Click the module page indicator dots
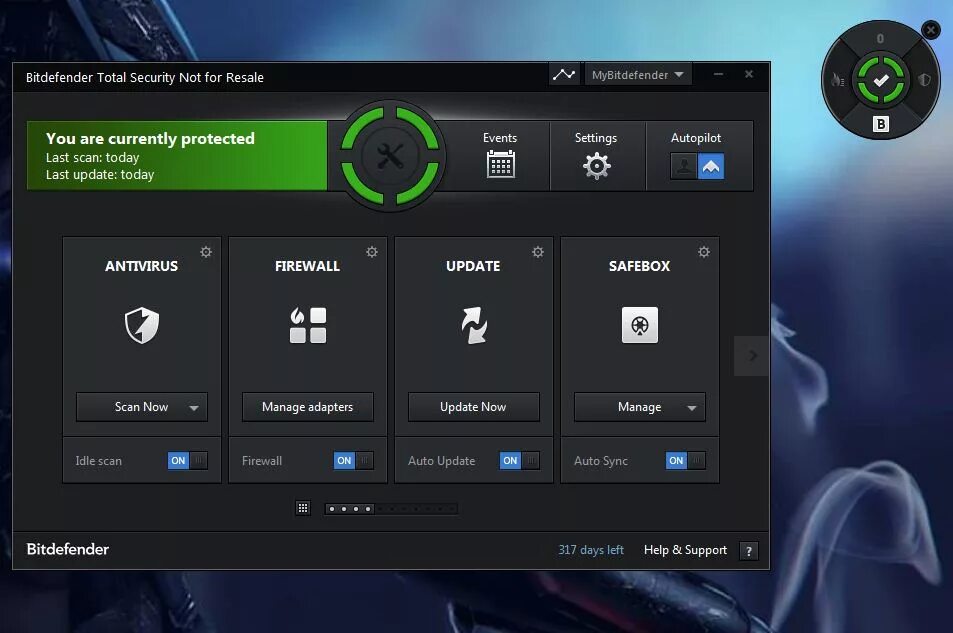 click(x=391, y=508)
